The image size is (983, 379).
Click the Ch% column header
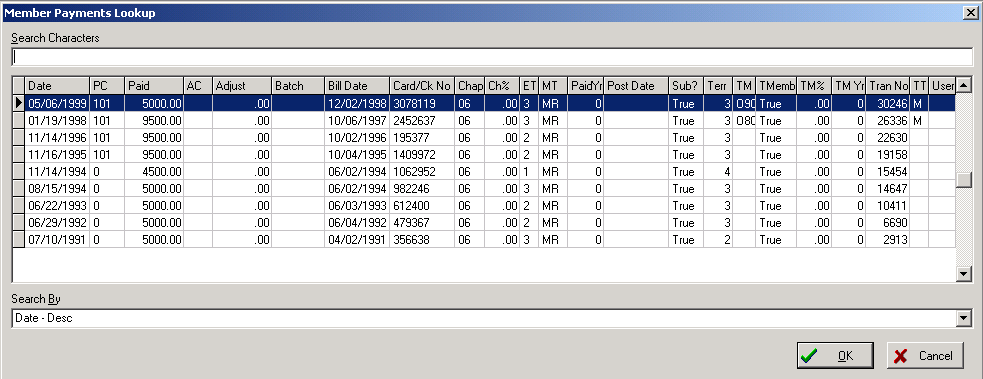[502, 86]
